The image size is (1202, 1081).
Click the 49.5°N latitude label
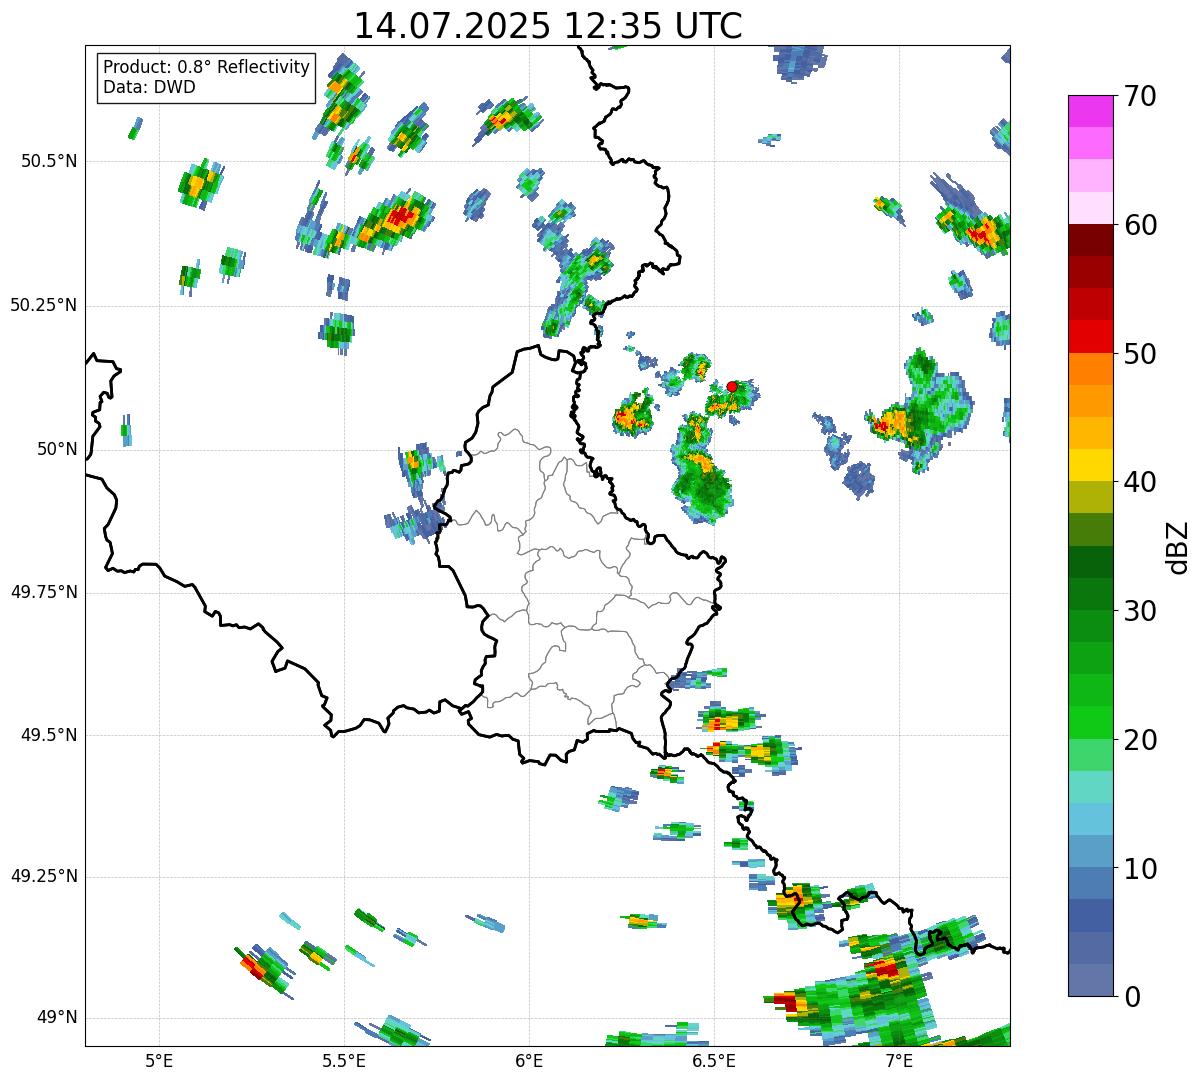tap(49, 735)
